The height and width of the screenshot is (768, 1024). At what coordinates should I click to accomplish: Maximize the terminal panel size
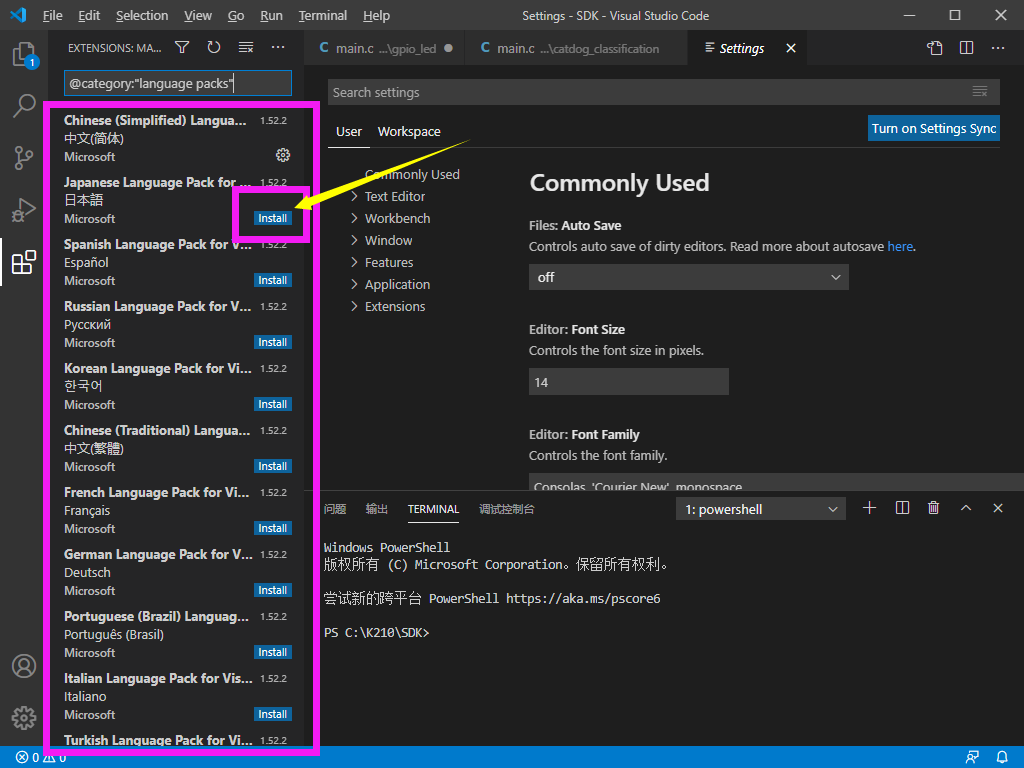point(966,508)
